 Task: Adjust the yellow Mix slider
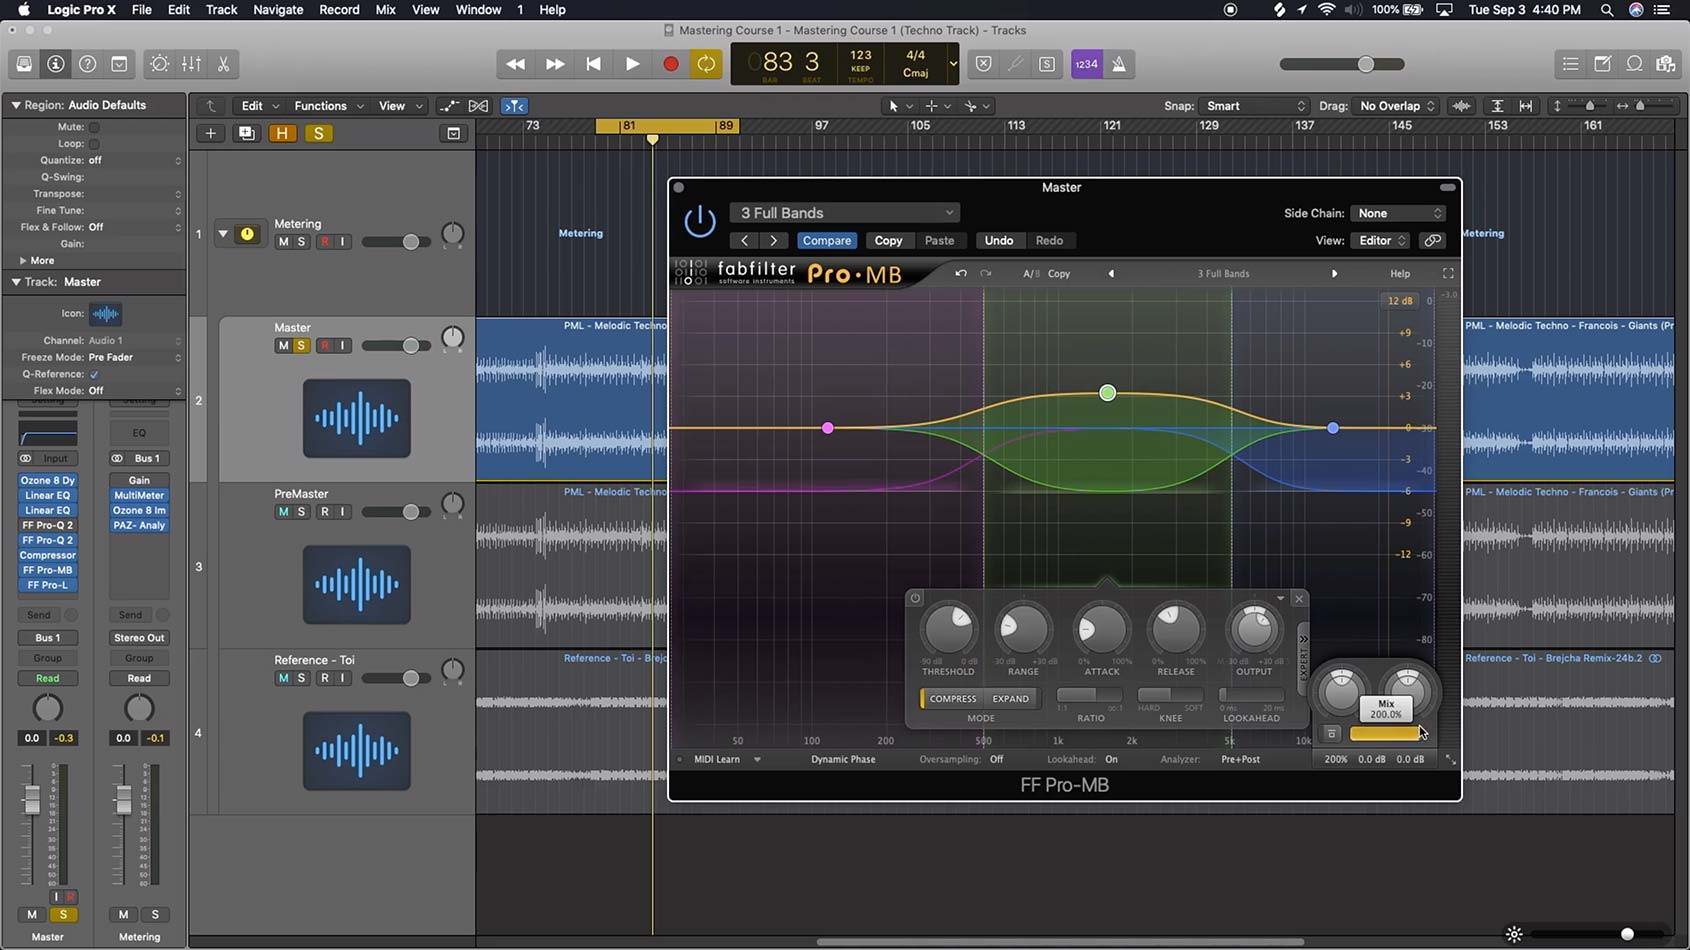click(x=1386, y=733)
